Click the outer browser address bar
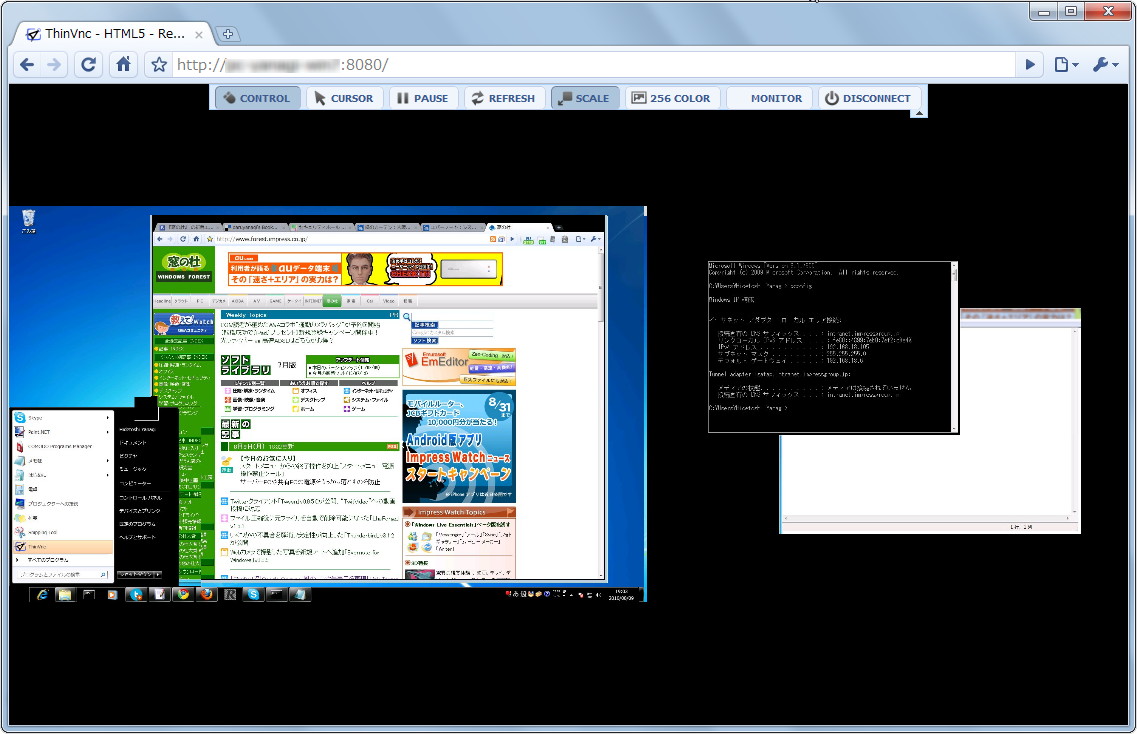 [591, 65]
